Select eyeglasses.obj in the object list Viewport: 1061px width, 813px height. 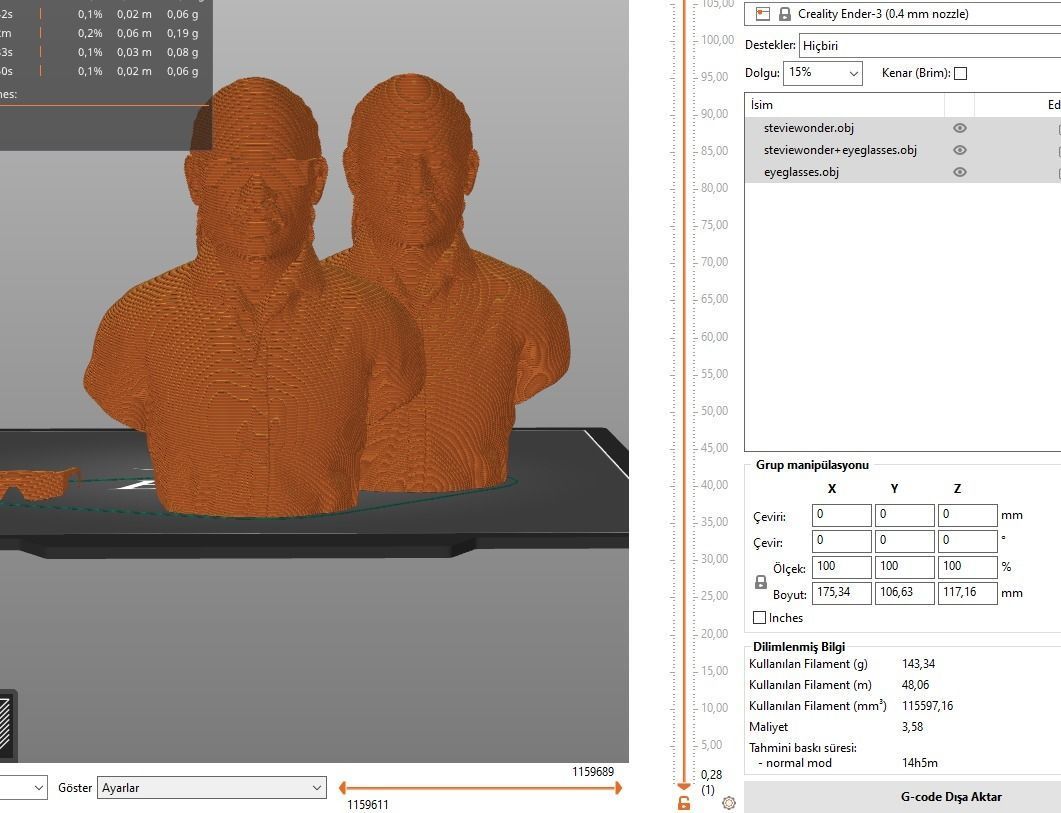pos(801,172)
